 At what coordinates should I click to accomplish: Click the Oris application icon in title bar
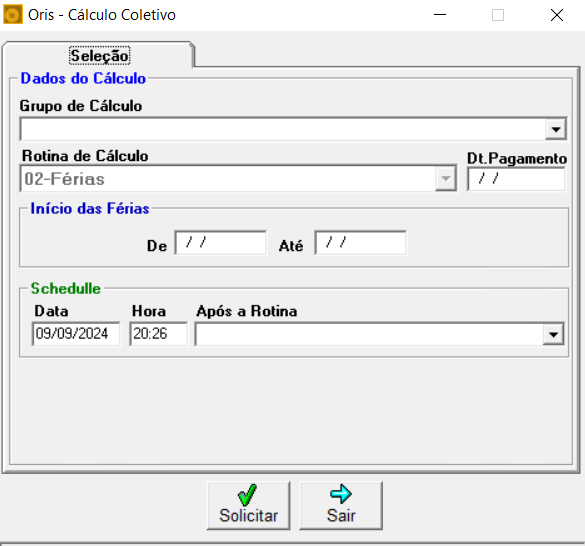pyautogui.click(x=13, y=15)
